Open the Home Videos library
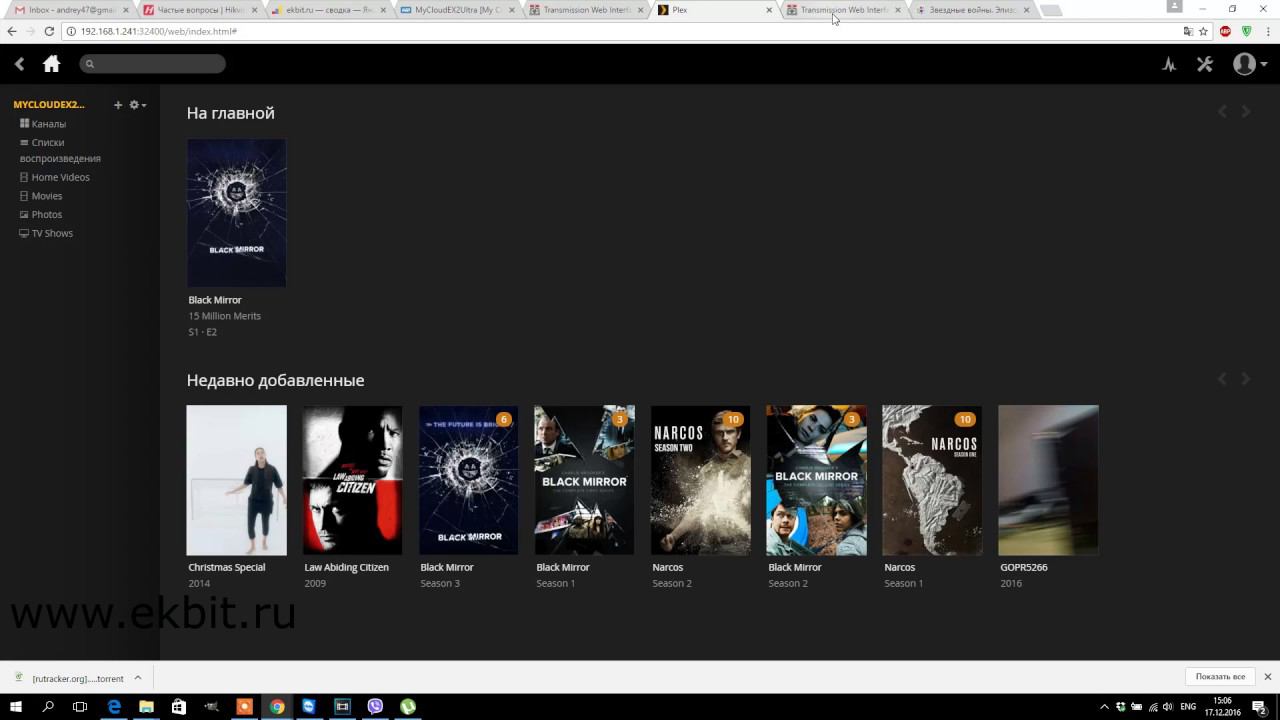This screenshot has height=720, width=1280. click(55, 177)
